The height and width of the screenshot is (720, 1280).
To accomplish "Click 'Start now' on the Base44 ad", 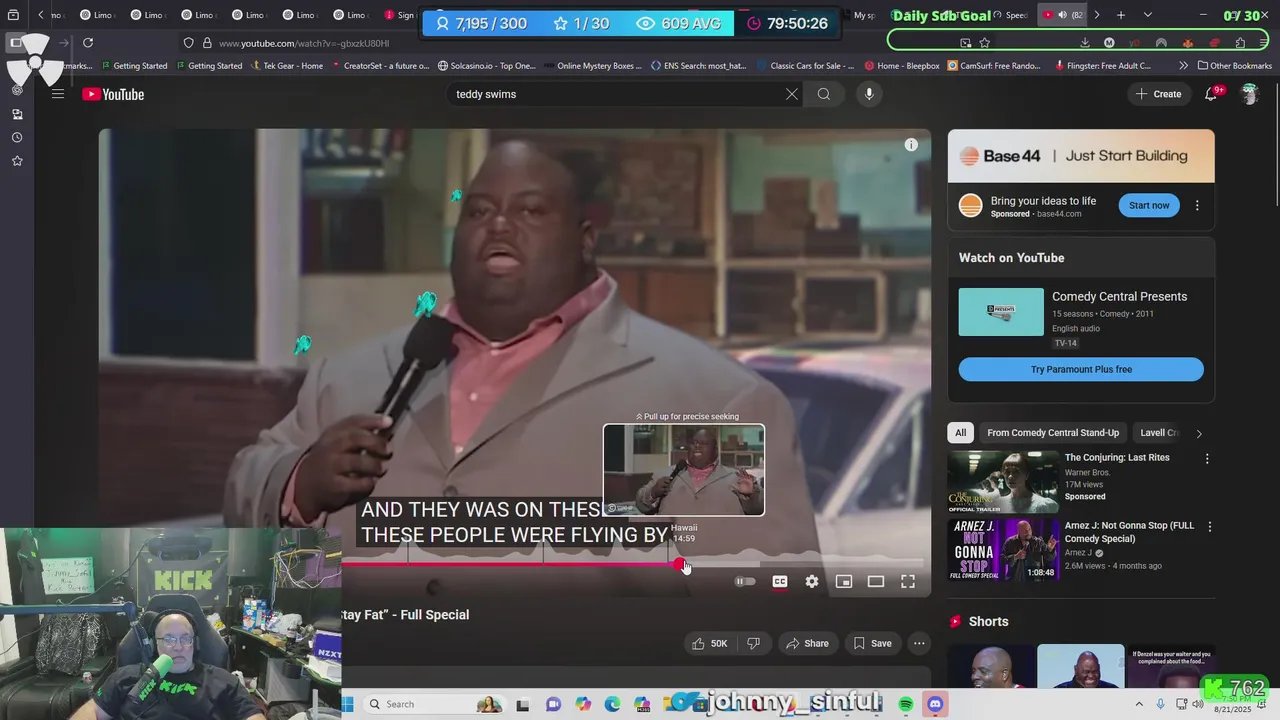I will click(x=1149, y=205).
